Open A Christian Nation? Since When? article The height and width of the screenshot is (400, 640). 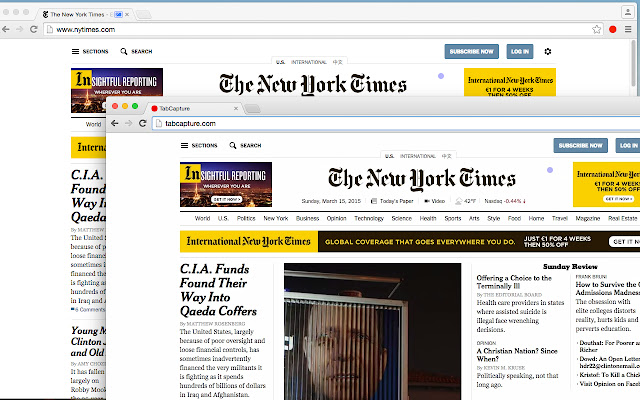[517, 355]
